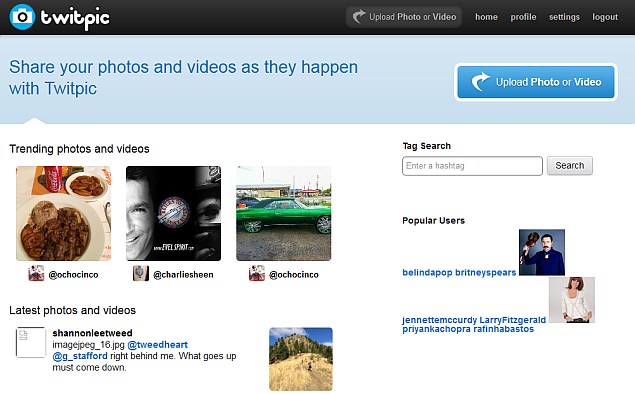Click popular user photo of man holding guitar
Screen dimensions: 635x394
point(542,252)
